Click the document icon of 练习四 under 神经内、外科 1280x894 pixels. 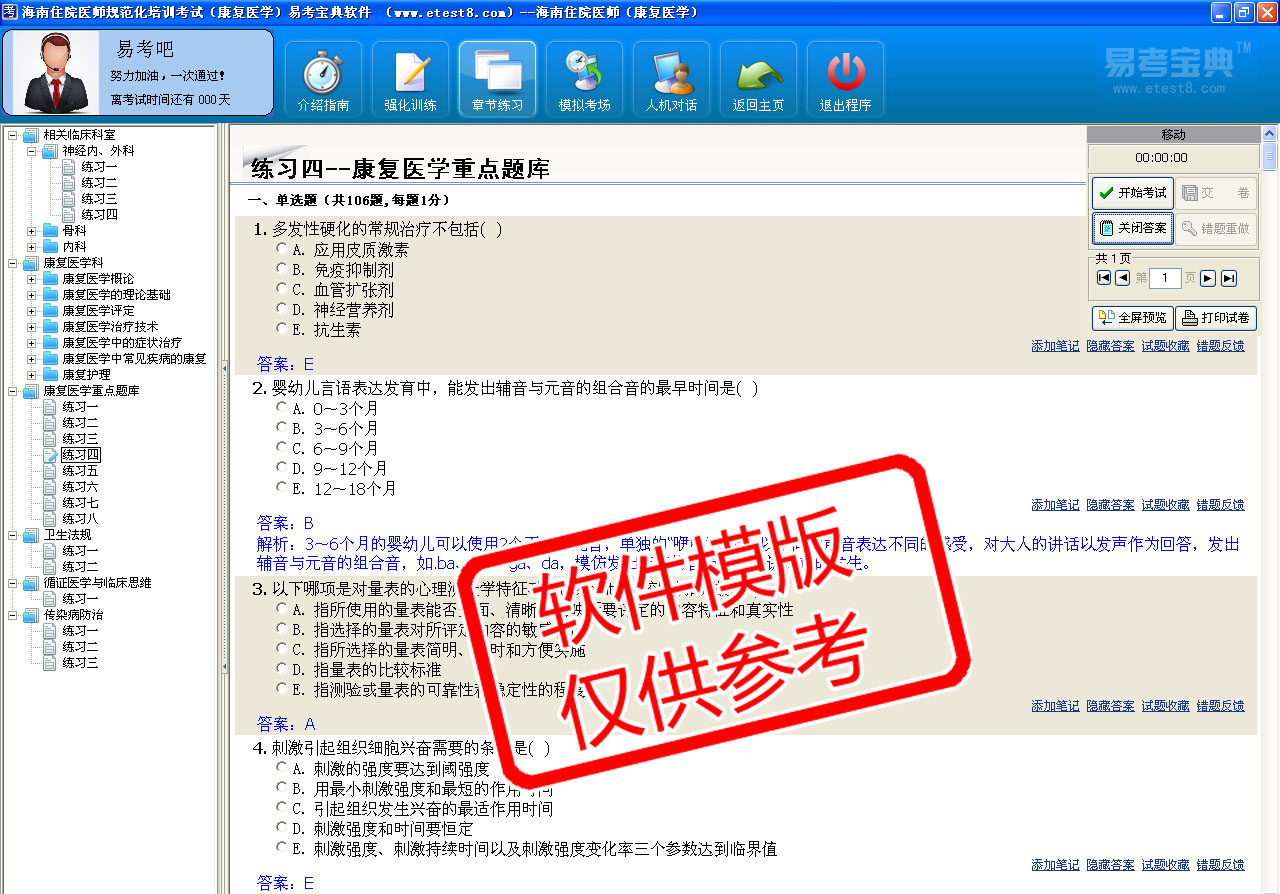click(69, 215)
